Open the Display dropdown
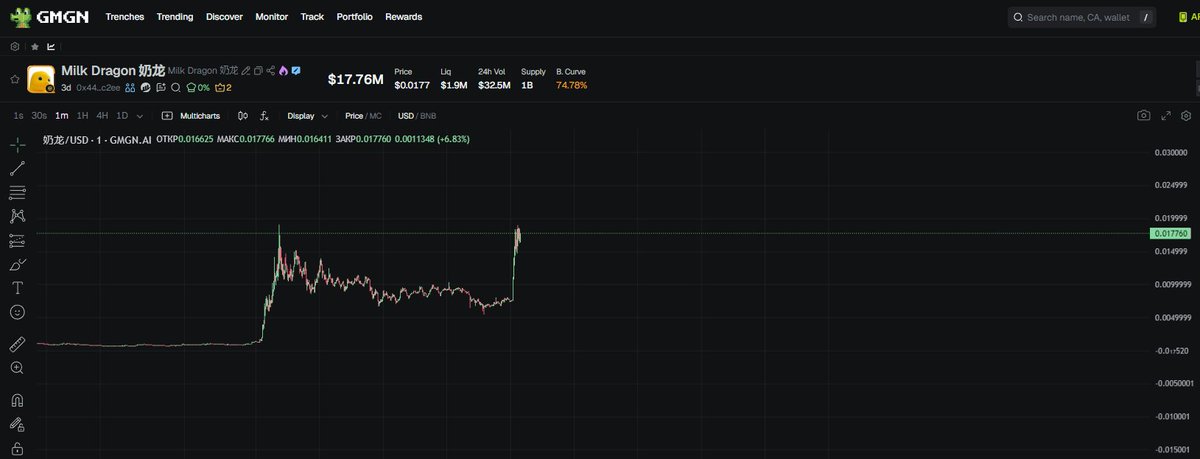The image size is (1200, 459). click(307, 116)
